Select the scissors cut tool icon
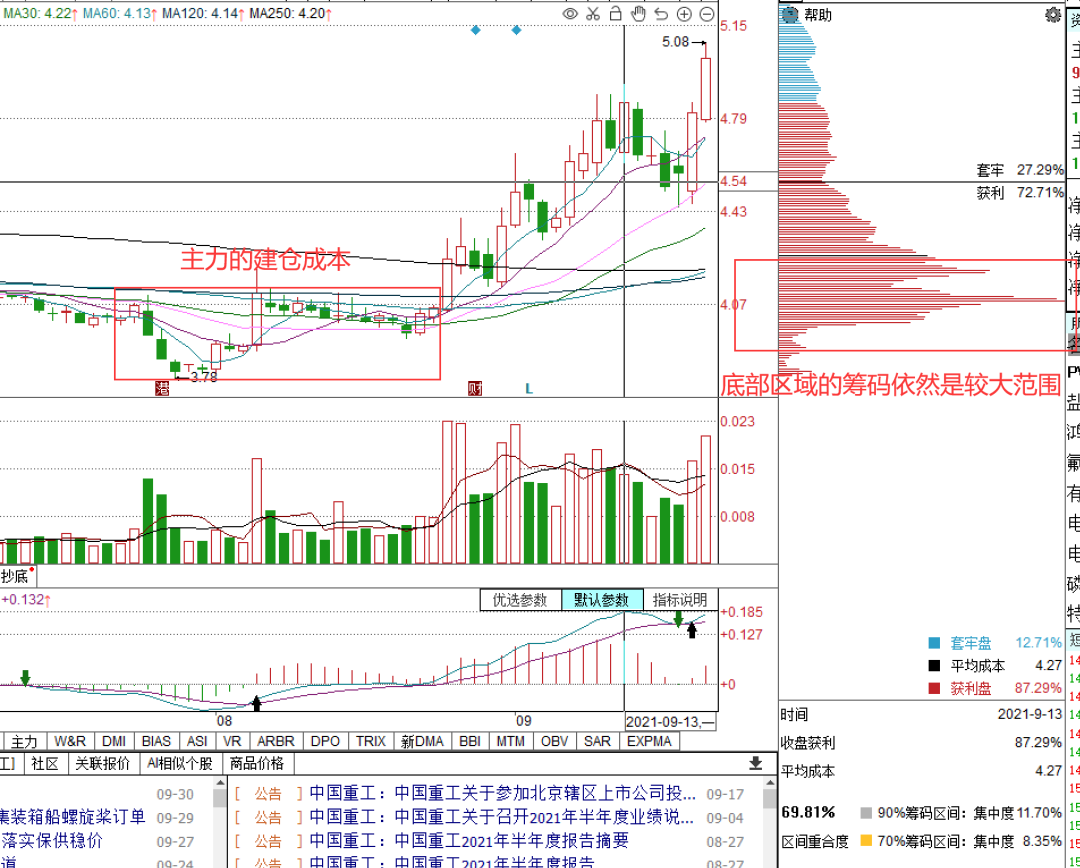This screenshot has height=868, width=1080. click(x=593, y=14)
